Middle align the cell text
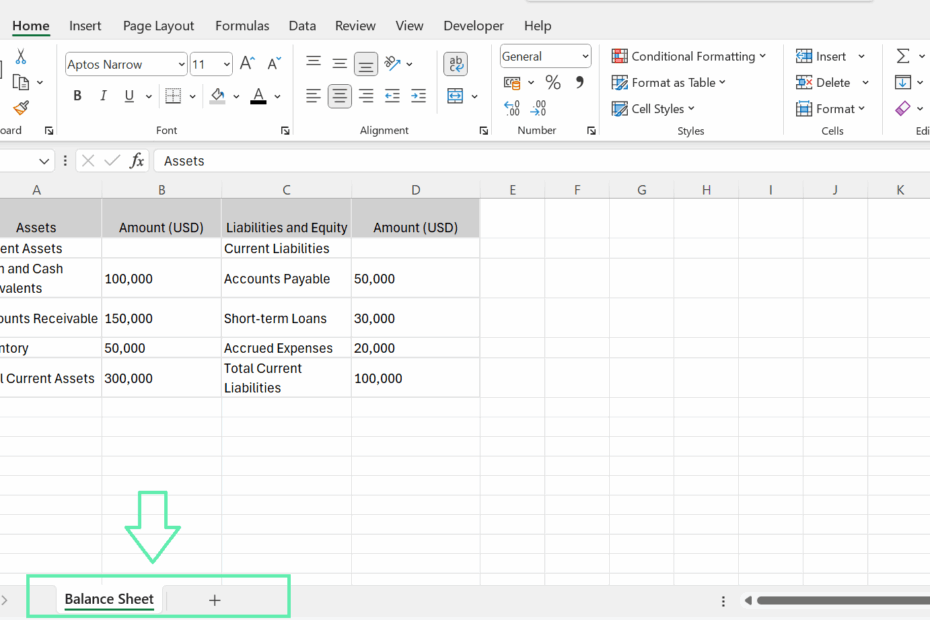This screenshot has width=930, height=620. coord(339,63)
